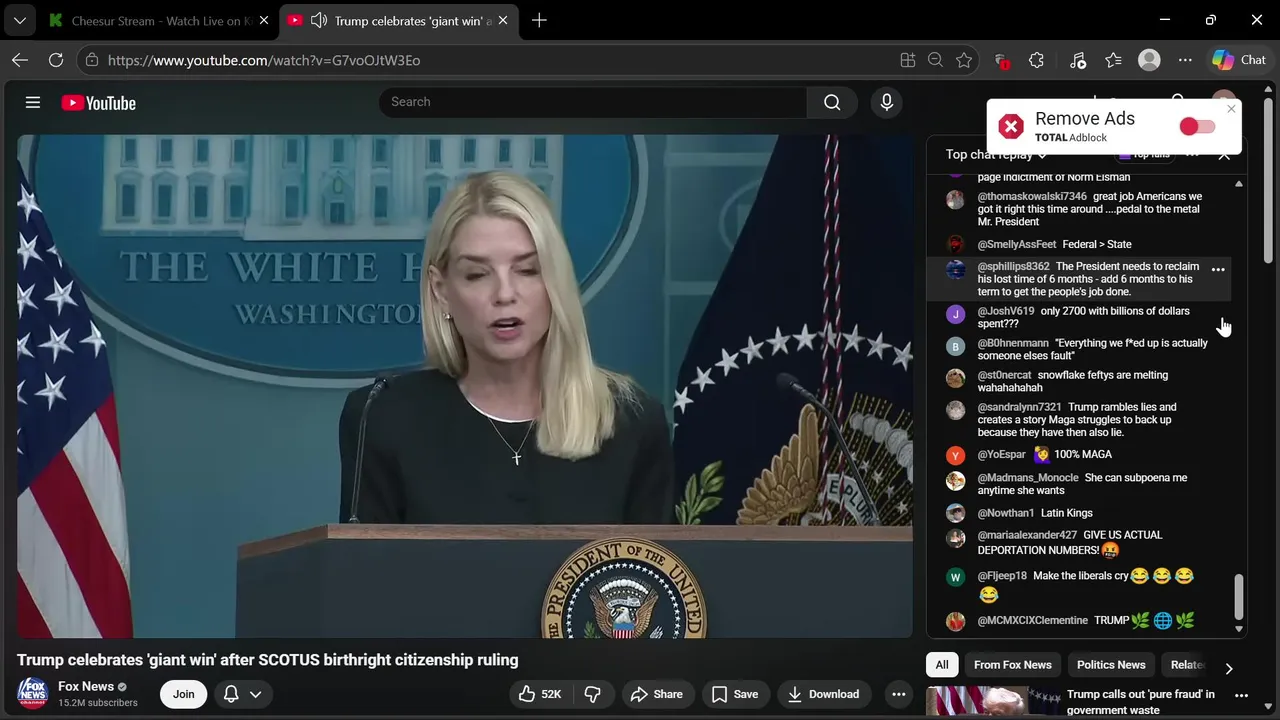Click the address bar URL
This screenshot has height=720, width=1280.
[264, 60]
